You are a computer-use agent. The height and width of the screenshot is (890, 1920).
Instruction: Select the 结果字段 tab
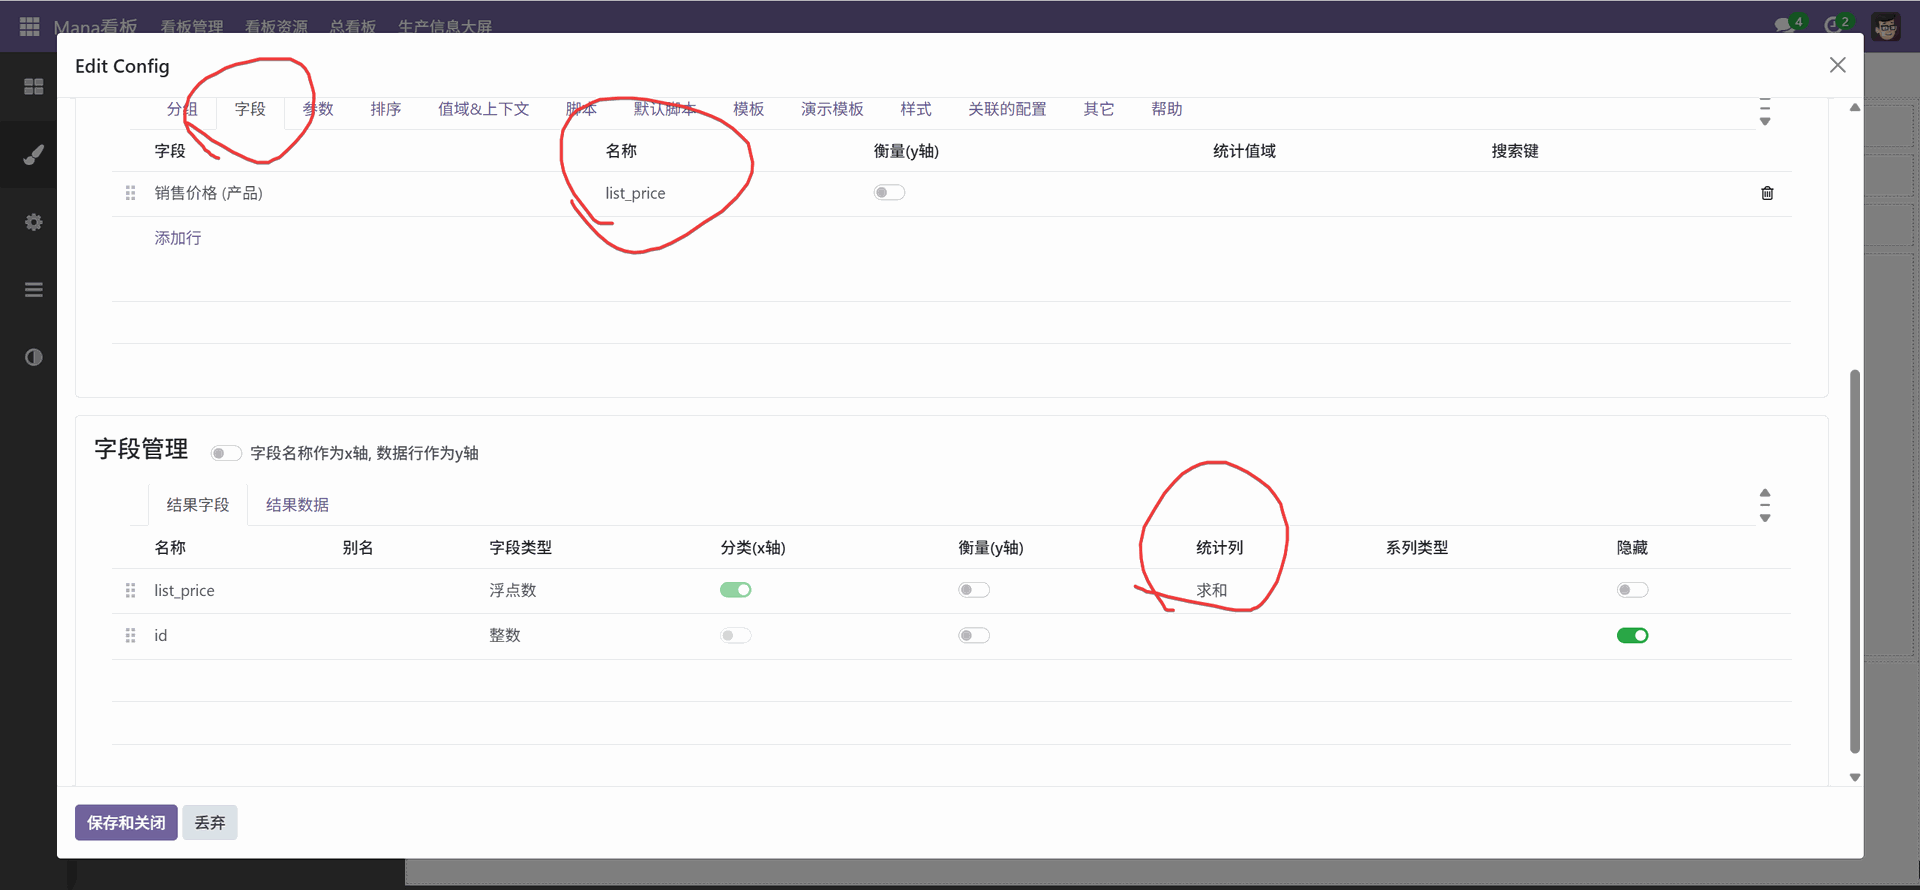(x=198, y=505)
